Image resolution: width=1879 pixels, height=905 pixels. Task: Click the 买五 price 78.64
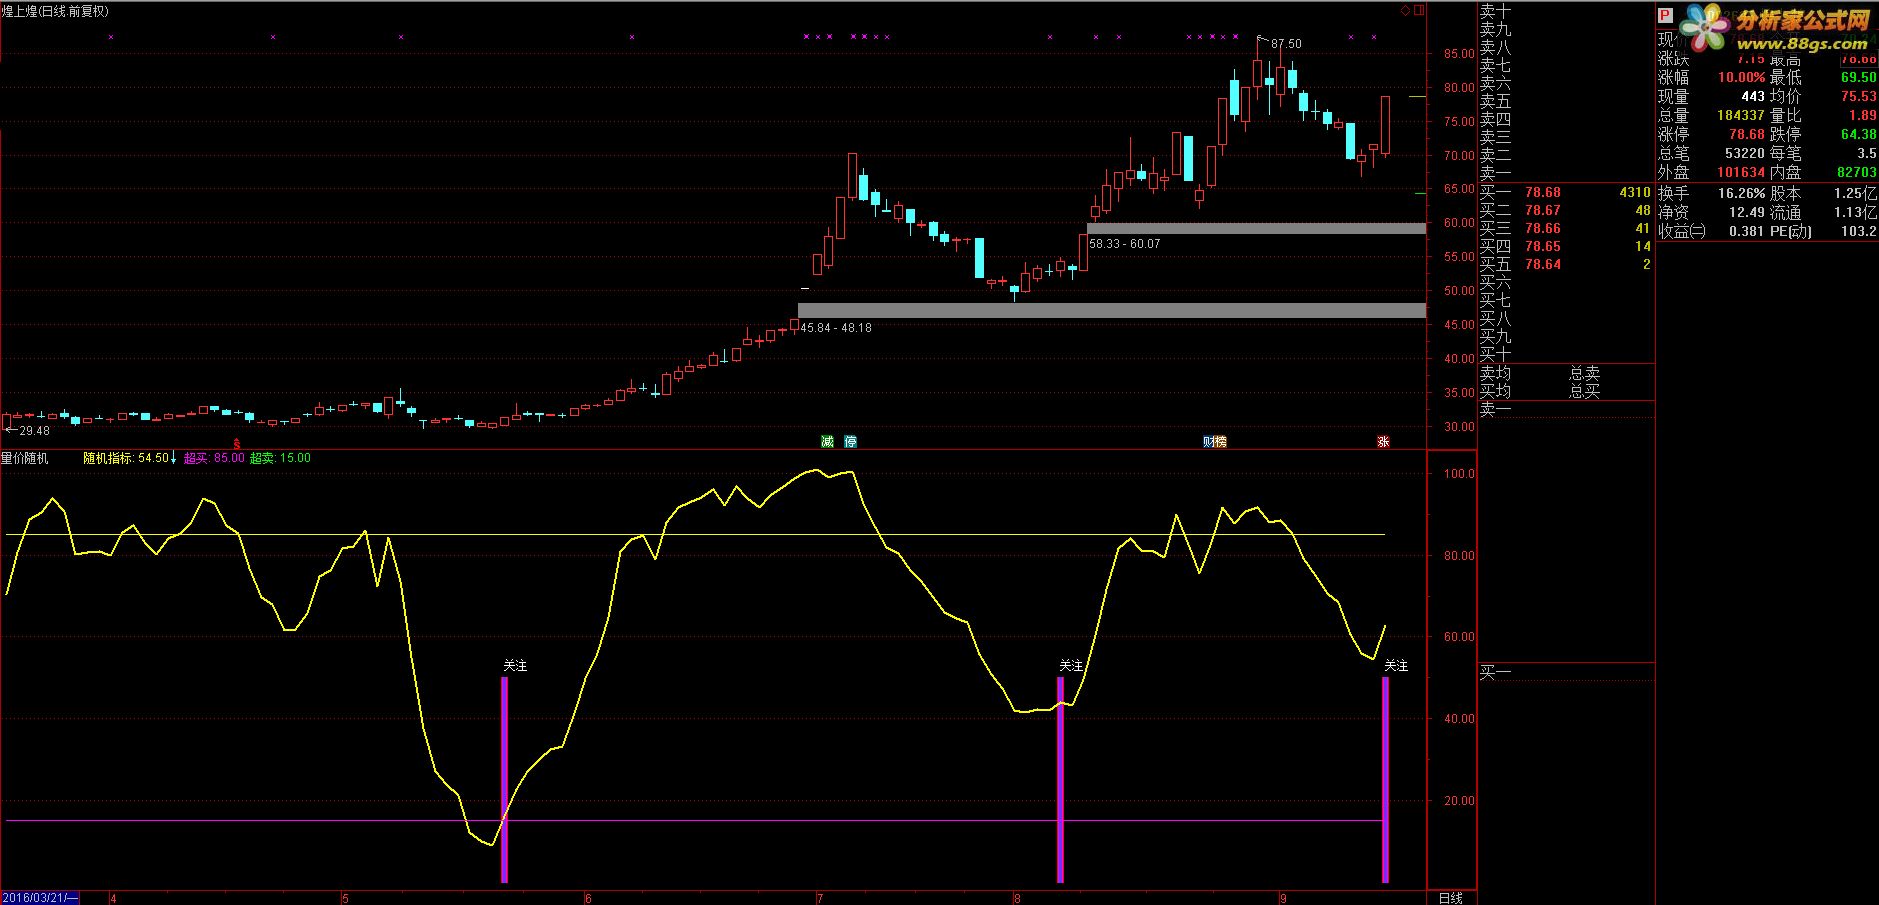[1543, 264]
